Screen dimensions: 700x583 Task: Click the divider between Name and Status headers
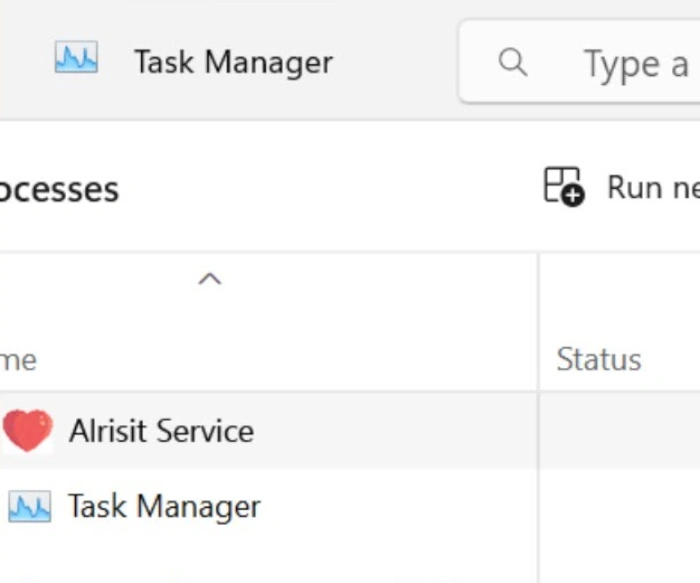click(x=539, y=322)
